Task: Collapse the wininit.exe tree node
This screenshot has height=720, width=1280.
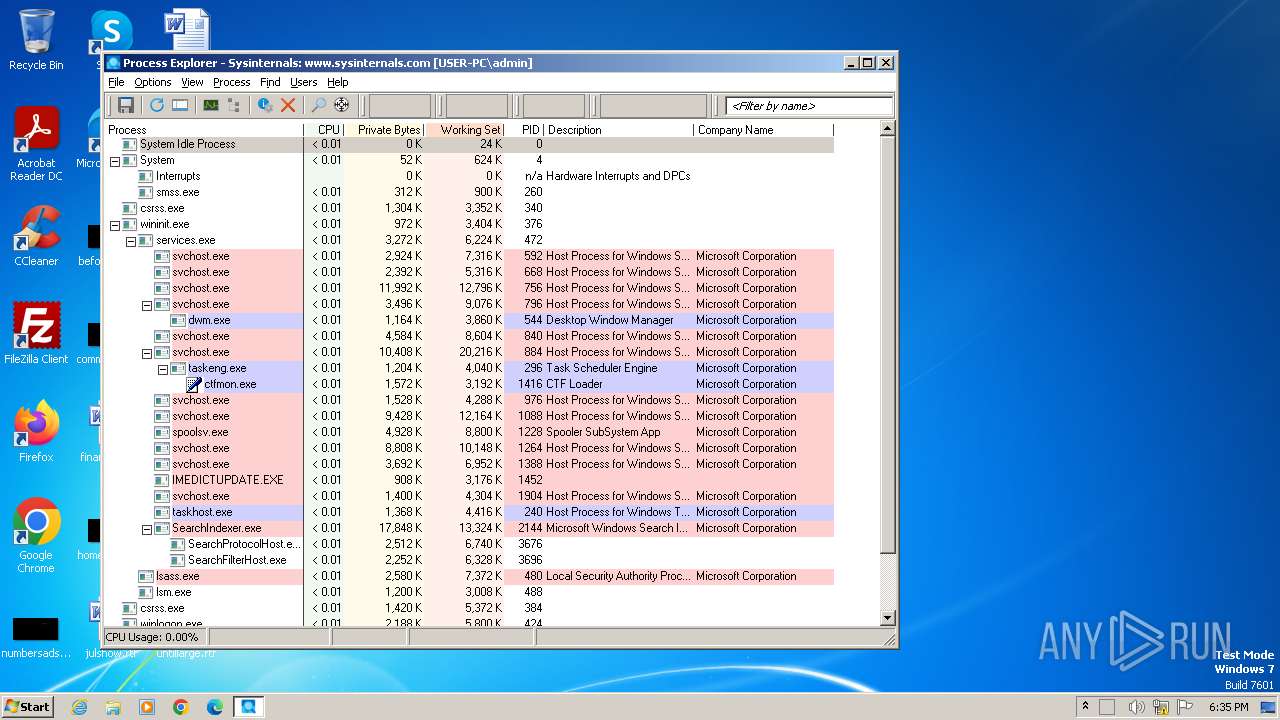Action: (x=114, y=224)
